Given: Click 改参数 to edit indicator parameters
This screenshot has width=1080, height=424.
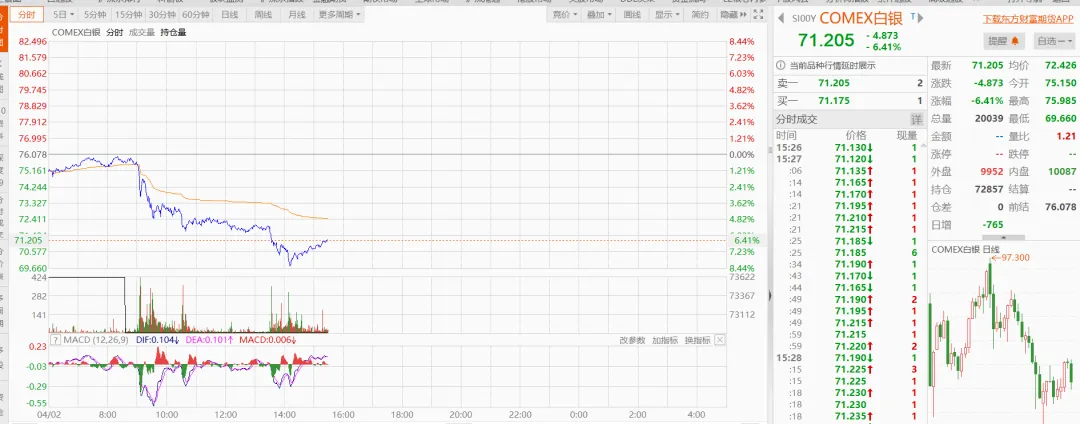Looking at the screenshot, I should pos(632,340).
